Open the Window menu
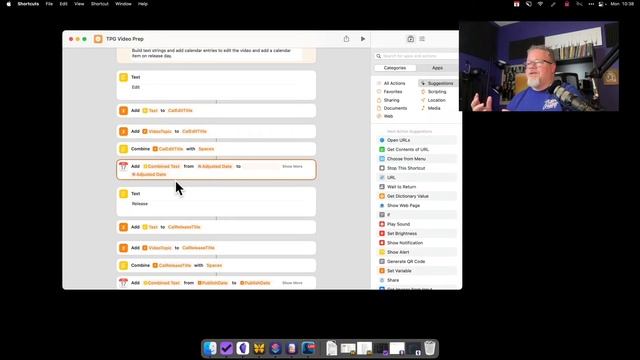Viewport: 640px width, 360px height. pyautogui.click(x=123, y=4)
